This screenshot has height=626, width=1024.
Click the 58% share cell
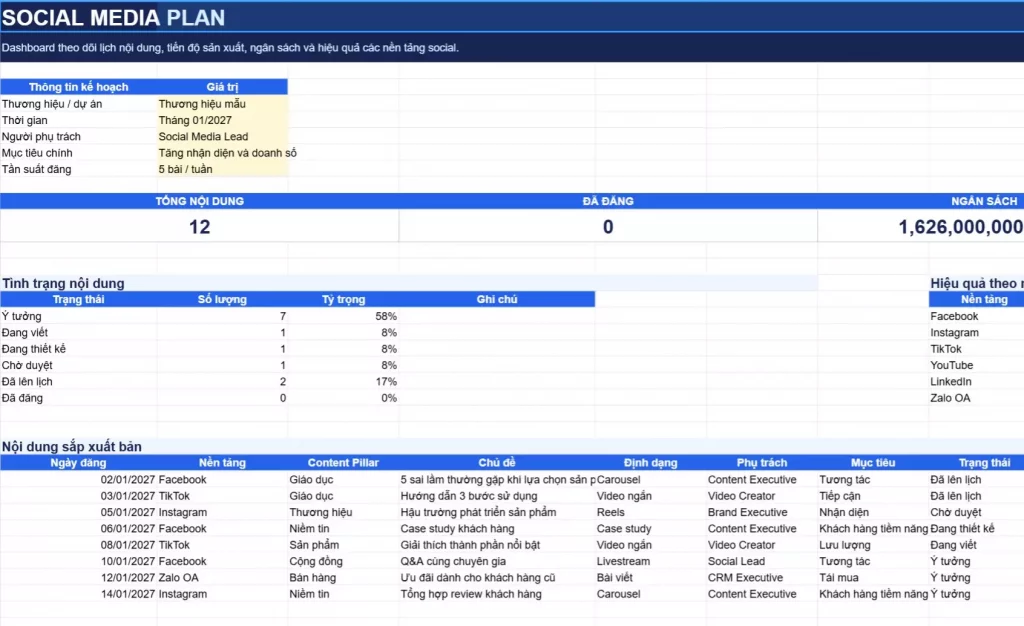pos(343,316)
